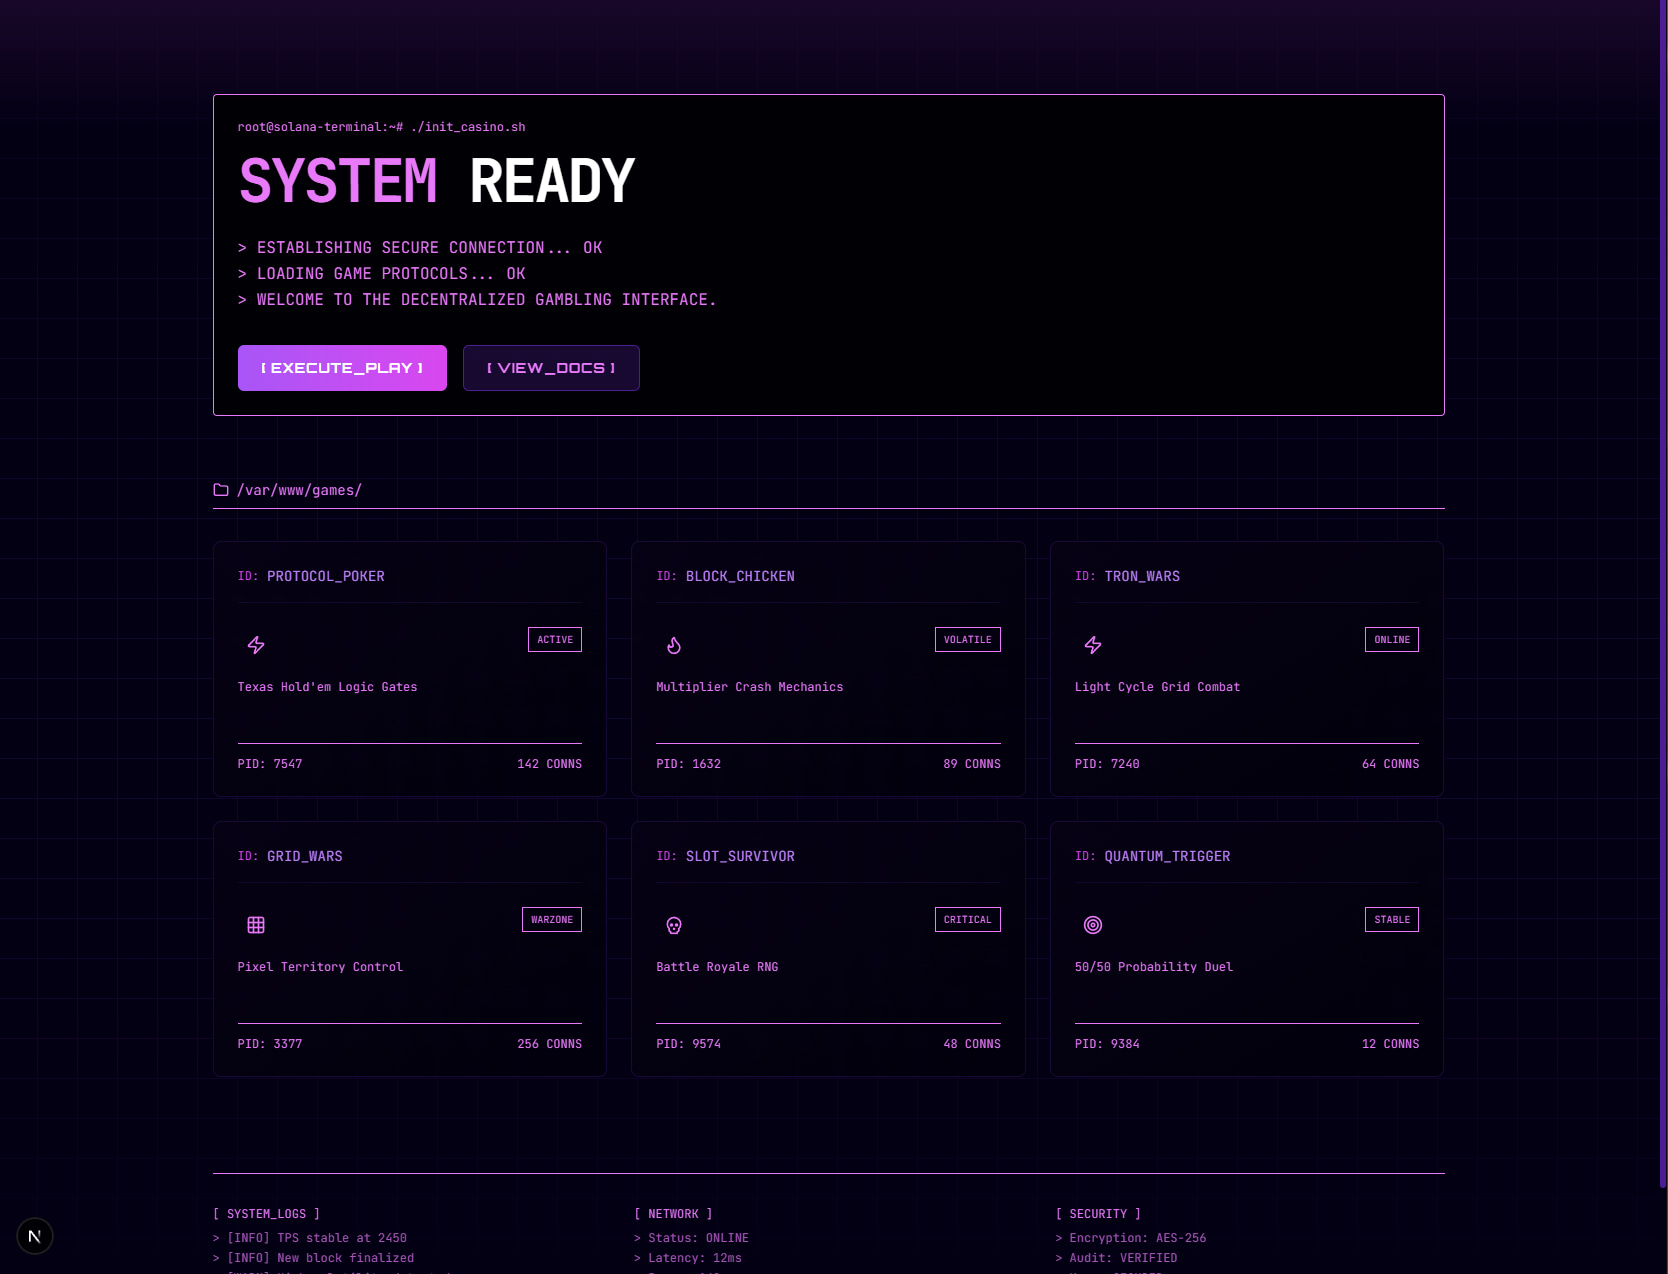This screenshot has height=1274, width=1668.
Task: Click 'Light Cycle Grid Combat' description
Action: (1157, 687)
